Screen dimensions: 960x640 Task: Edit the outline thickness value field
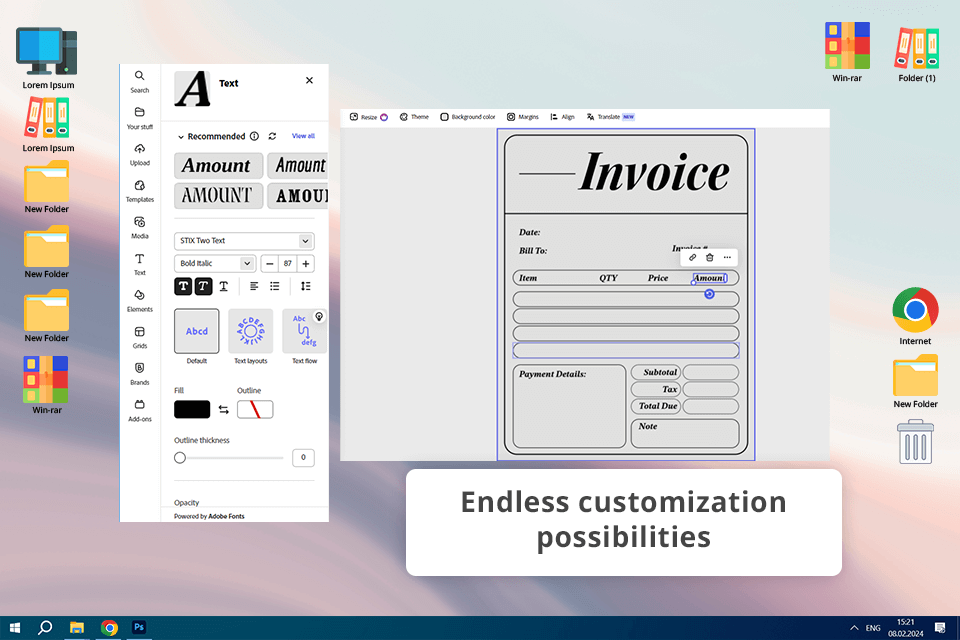[x=303, y=457]
